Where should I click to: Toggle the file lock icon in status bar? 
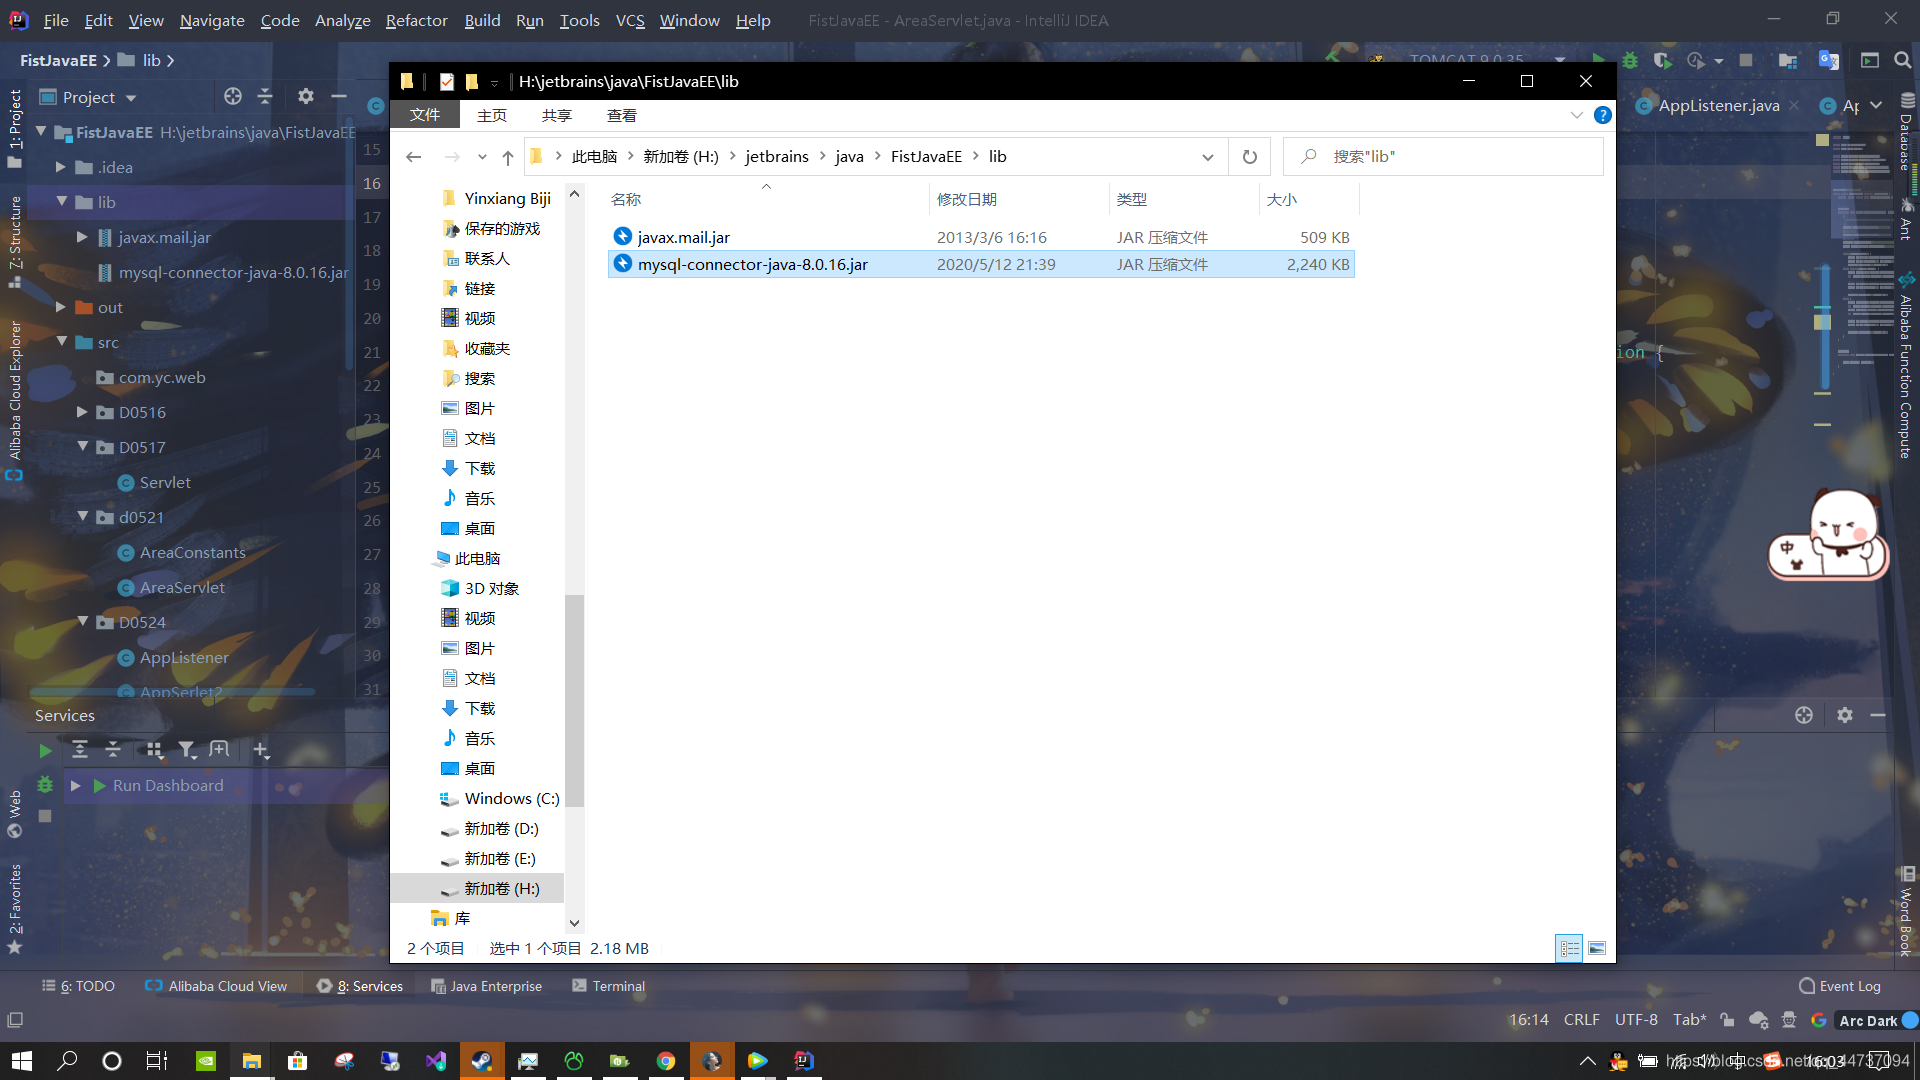pos(1727,1020)
